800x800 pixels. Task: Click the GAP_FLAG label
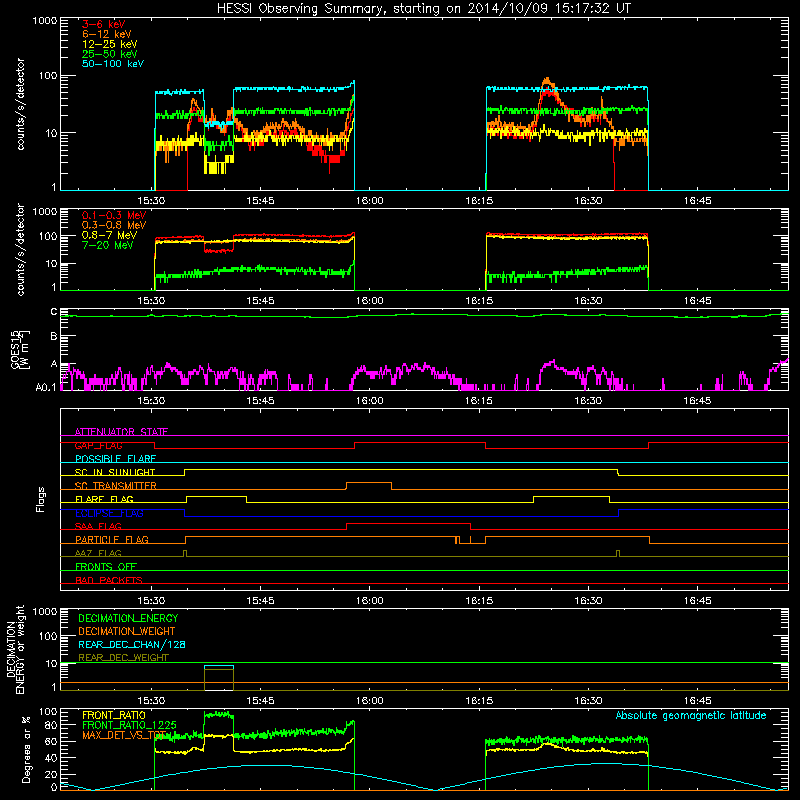[98, 445]
